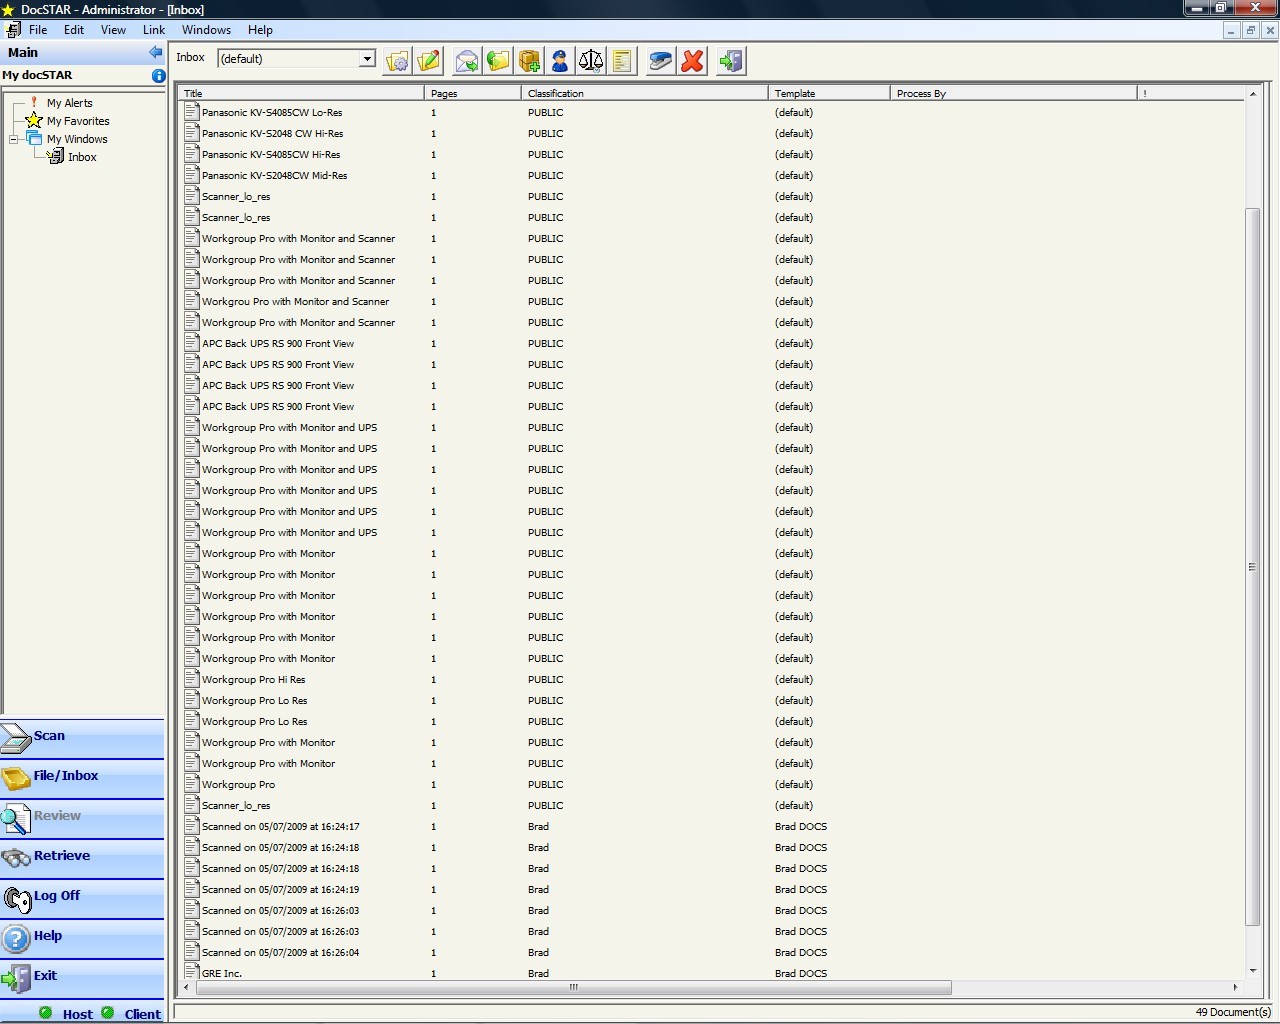Screen dimensions: 1280x1024
Task: Click the package with plus sign icon
Action: pyautogui.click(x=529, y=61)
